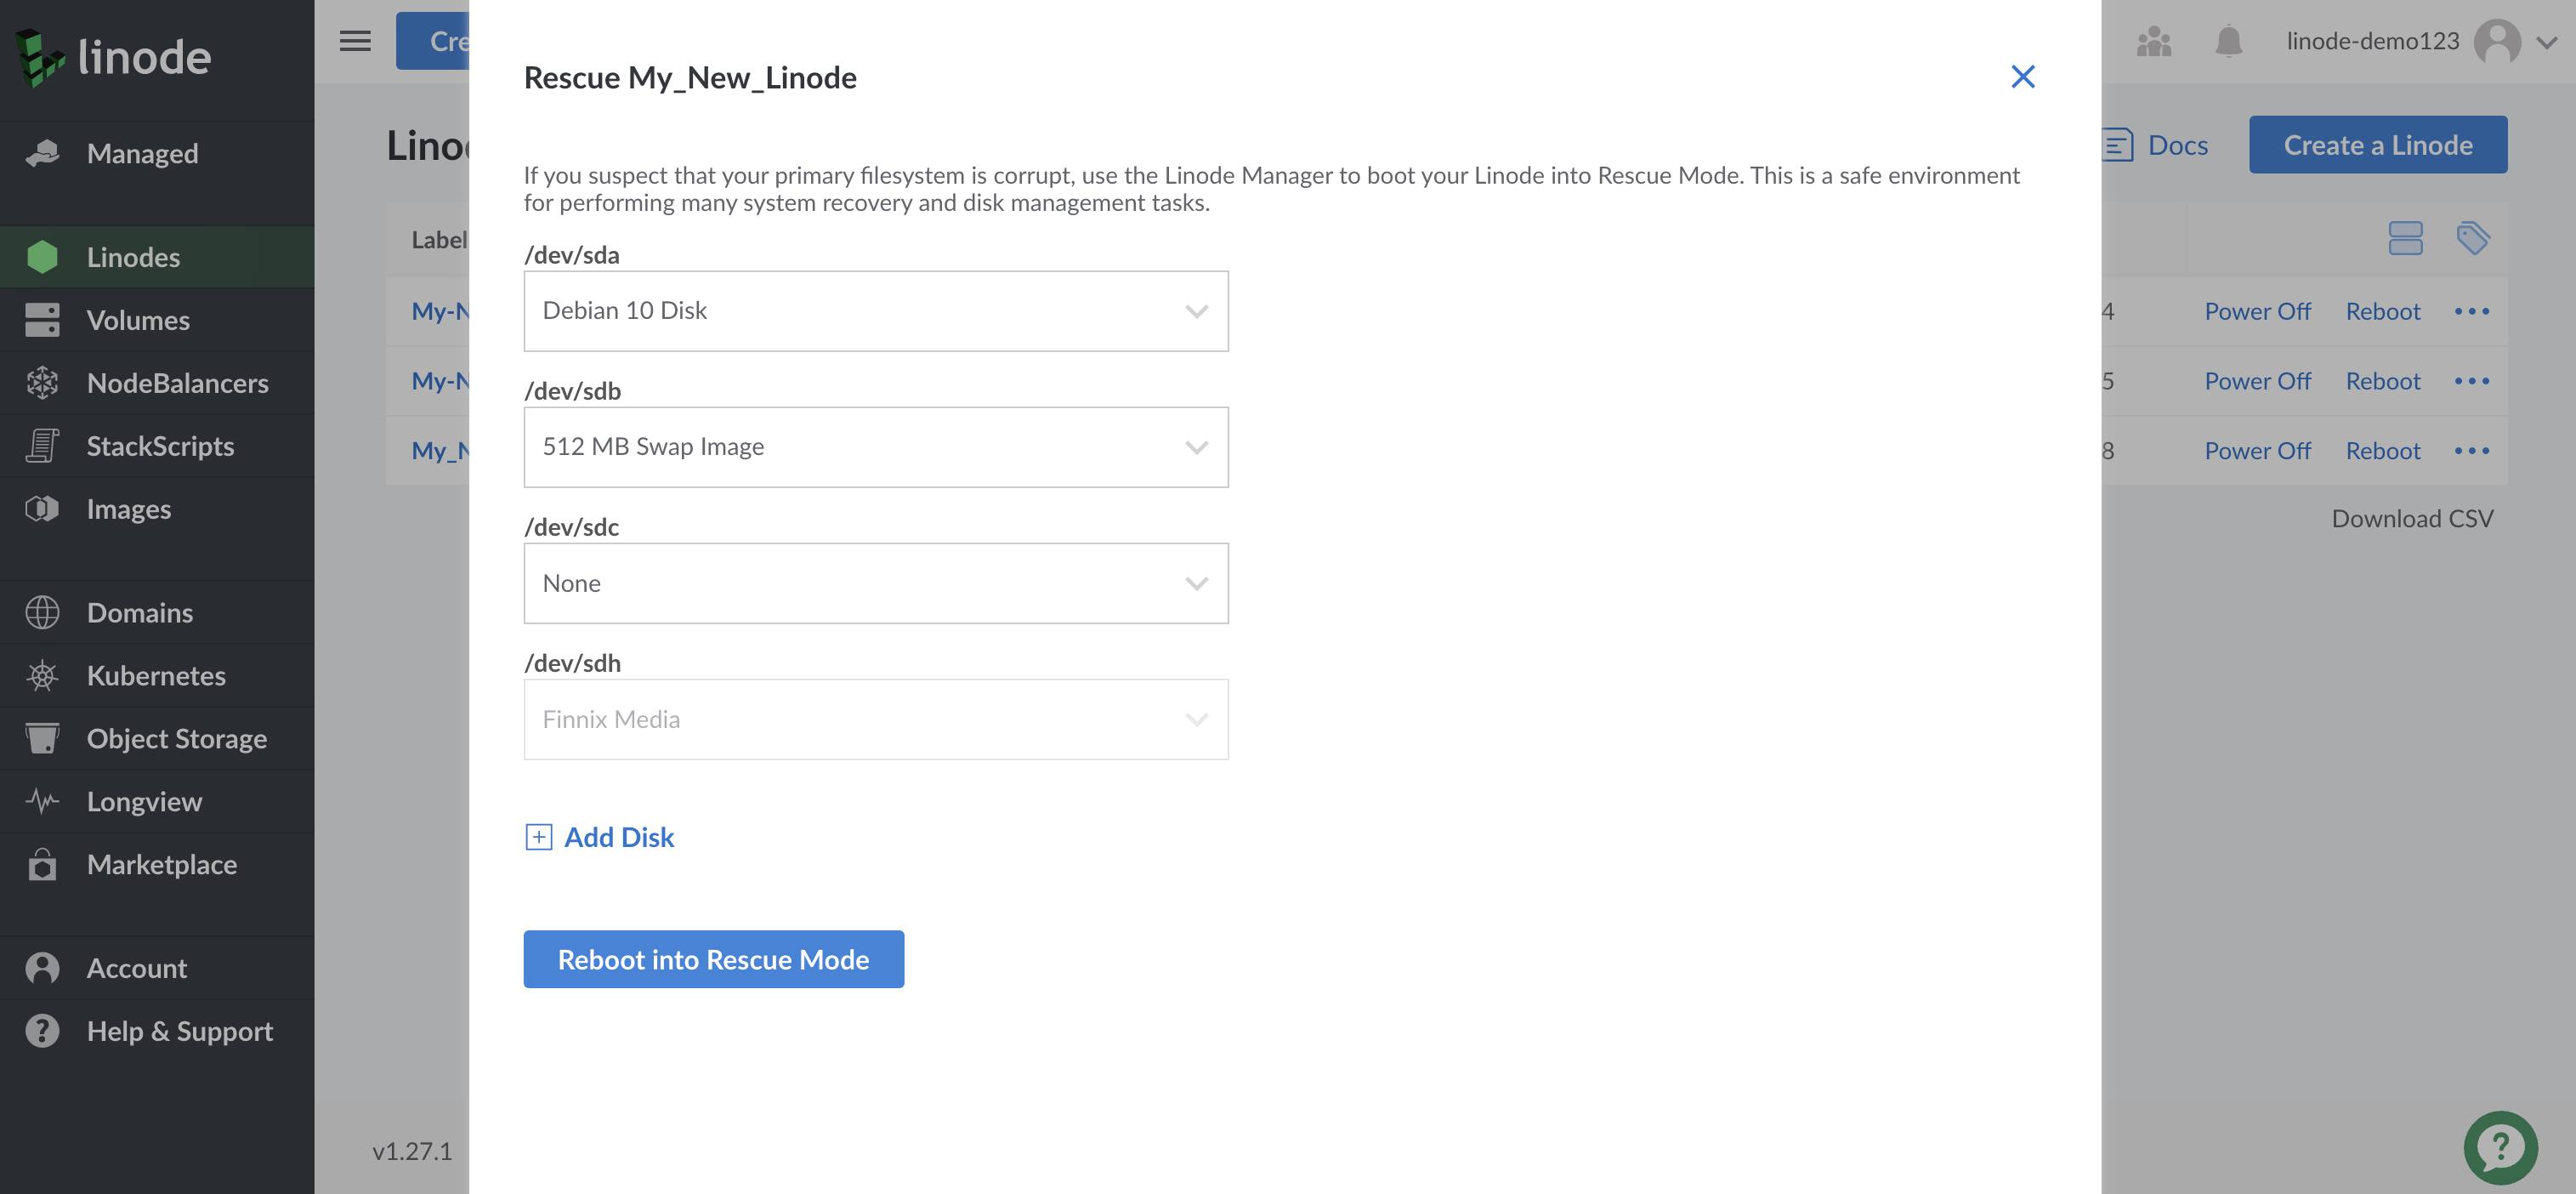Toggle summary display view for Linodes list
The height and width of the screenshot is (1194, 2576).
coord(2408,238)
